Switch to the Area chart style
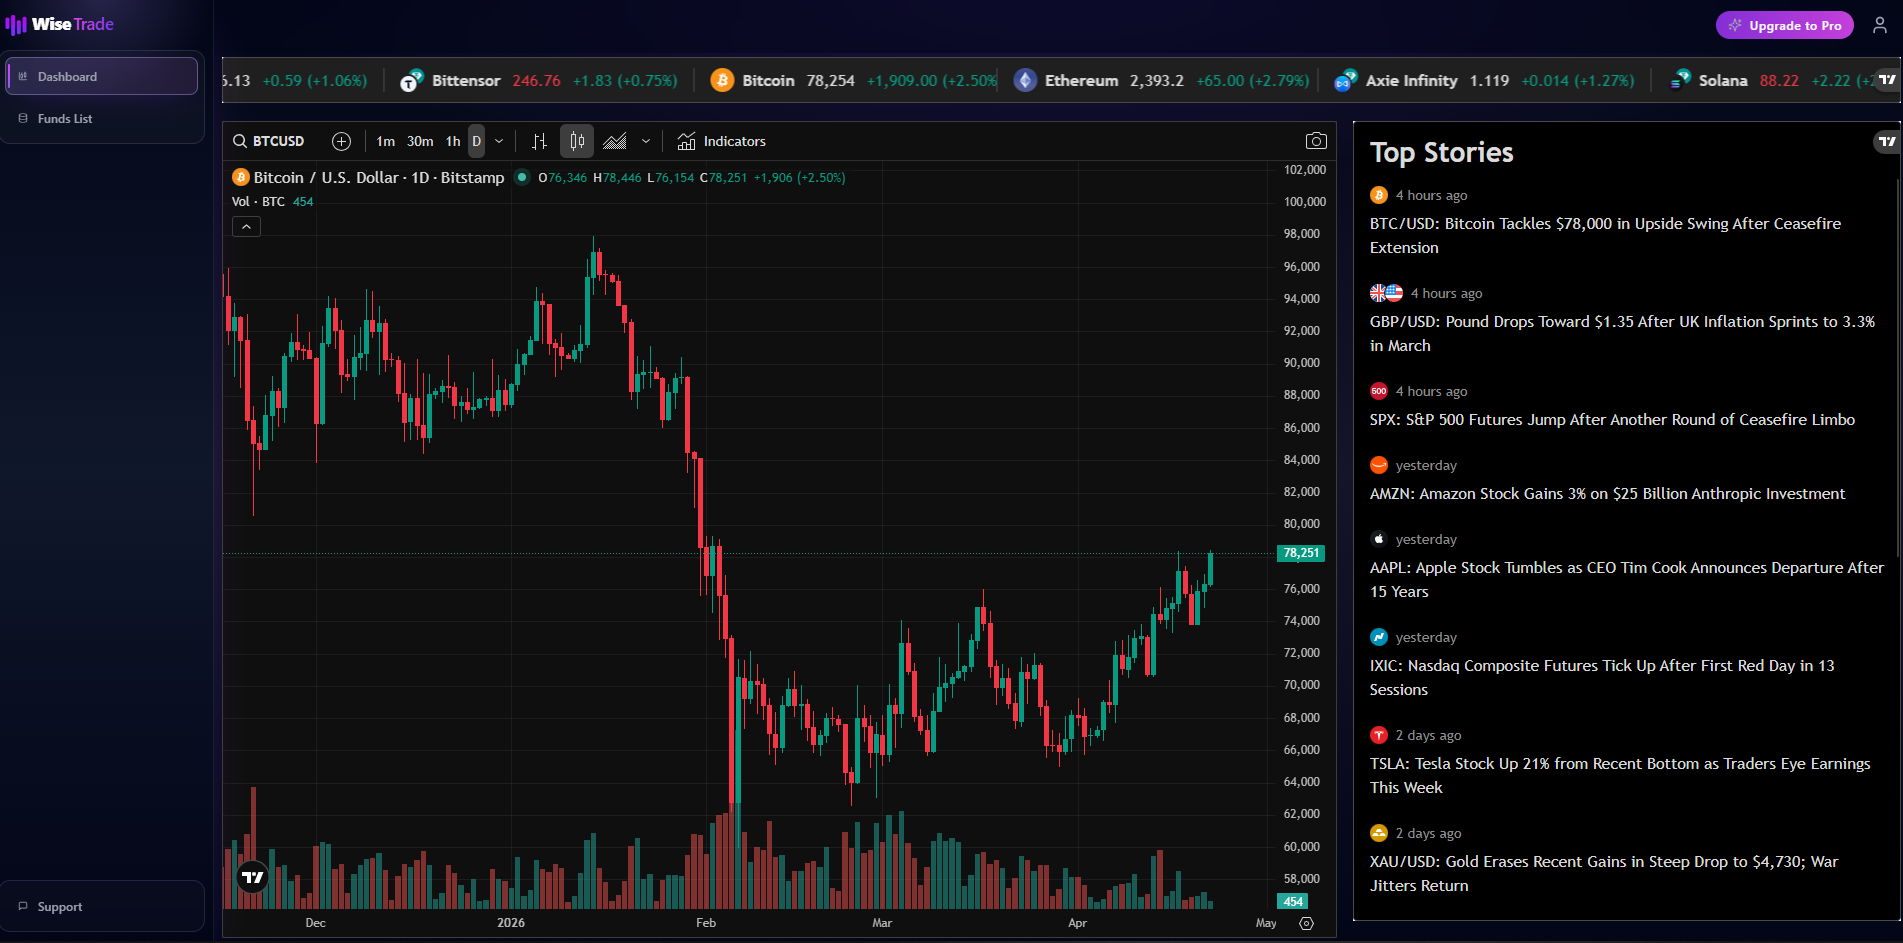The image size is (1903, 943). (615, 141)
